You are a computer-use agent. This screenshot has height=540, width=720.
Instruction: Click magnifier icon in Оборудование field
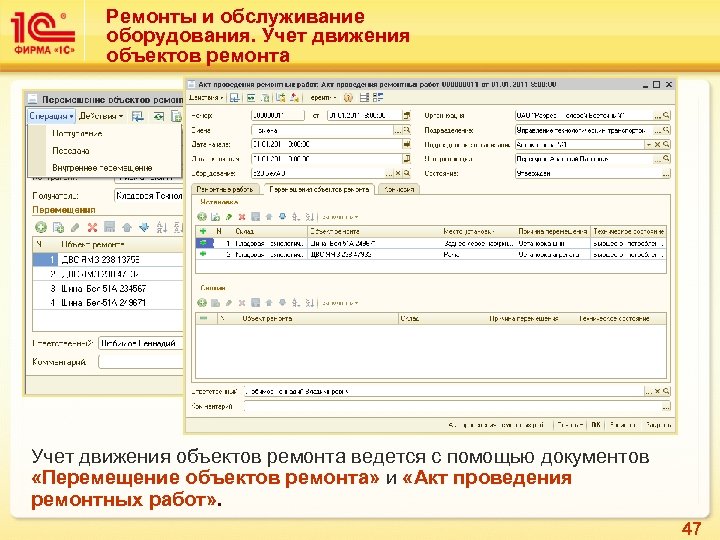(x=406, y=174)
